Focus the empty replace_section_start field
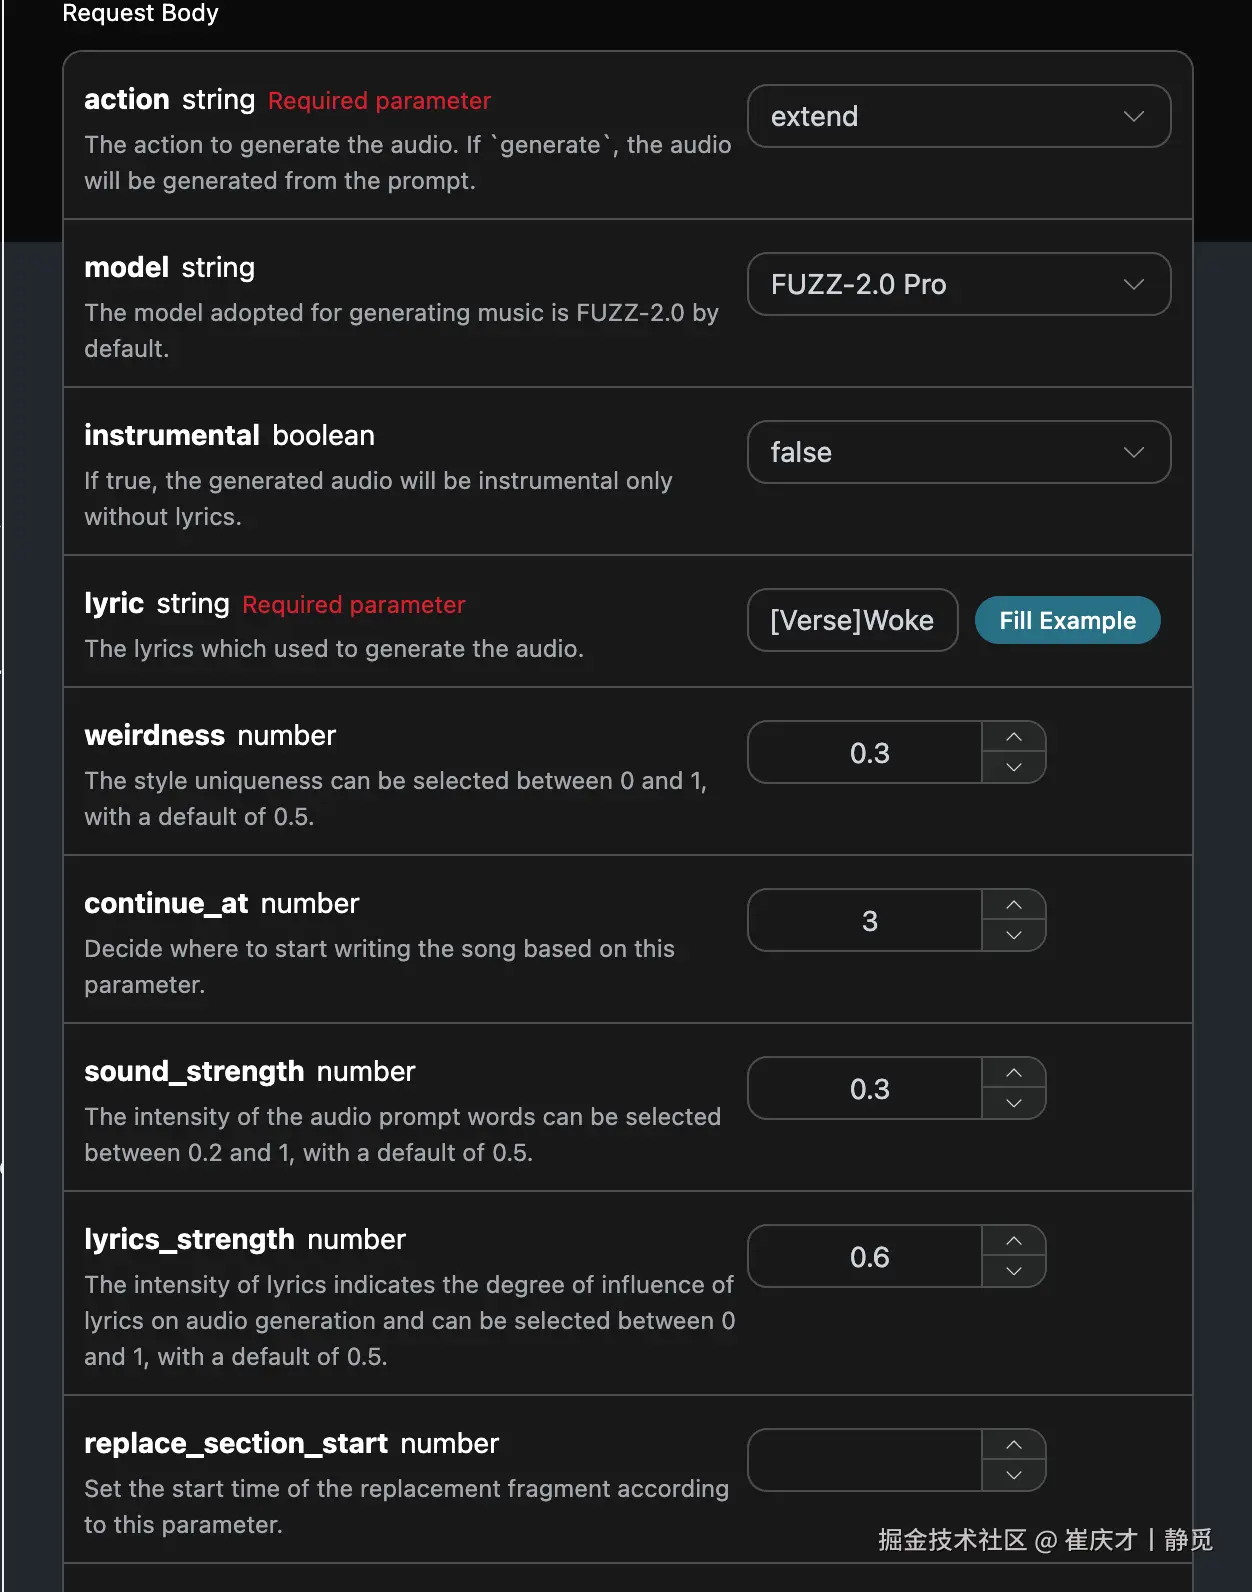Image resolution: width=1252 pixels, height=1592 pixels. tap(866, 1460)
